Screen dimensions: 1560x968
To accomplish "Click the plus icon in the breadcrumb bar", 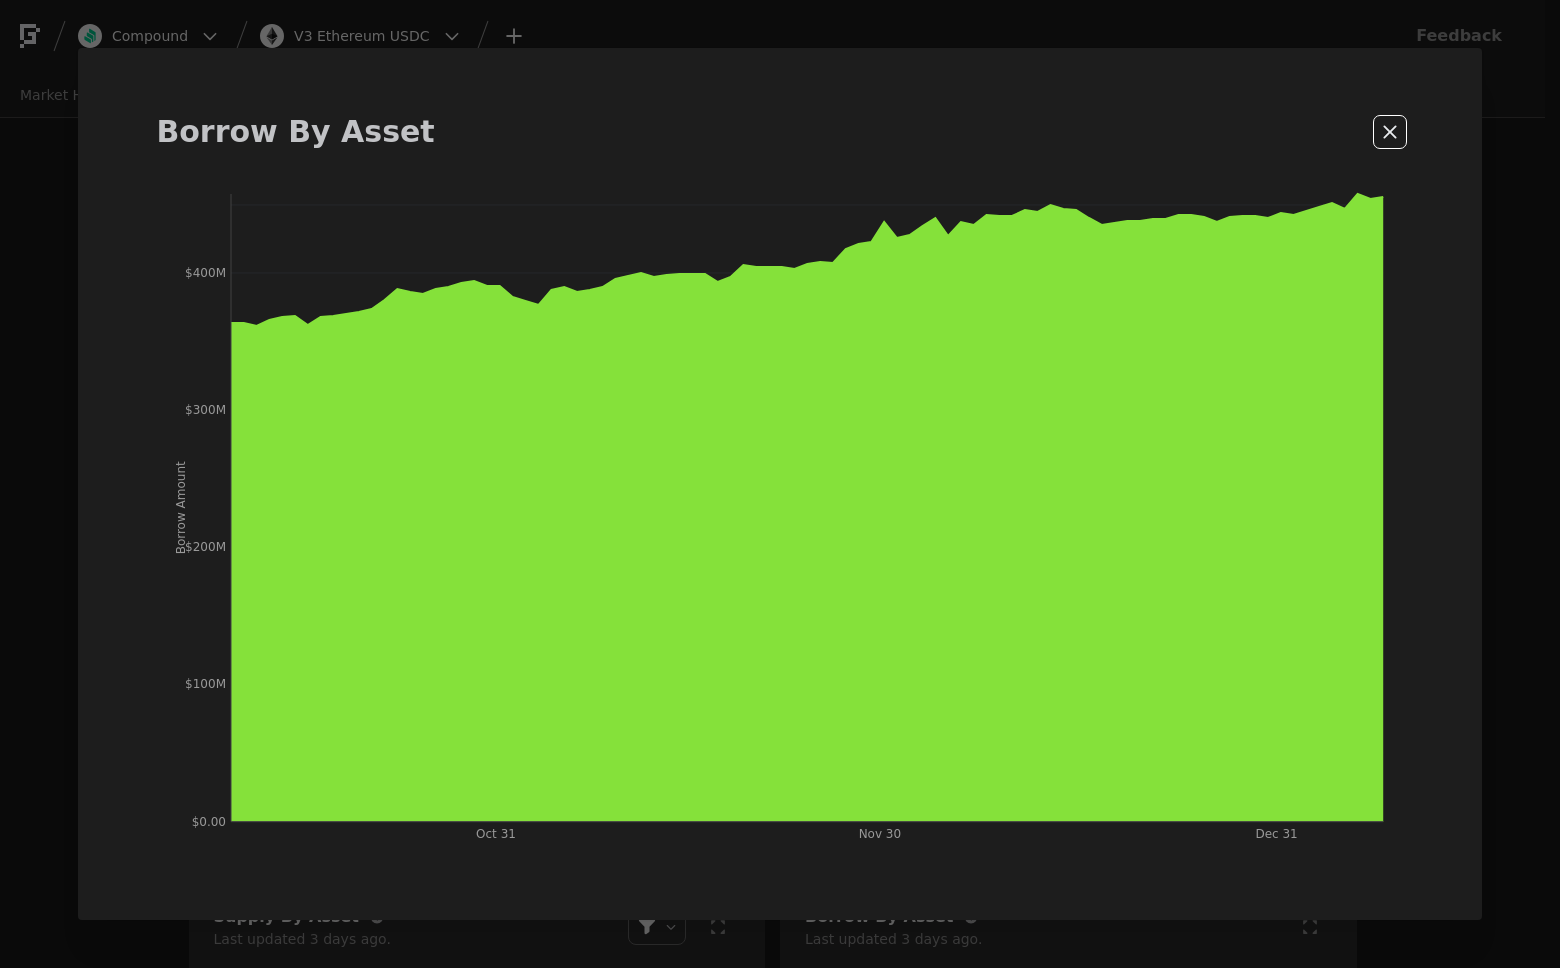I will [514, 36].
